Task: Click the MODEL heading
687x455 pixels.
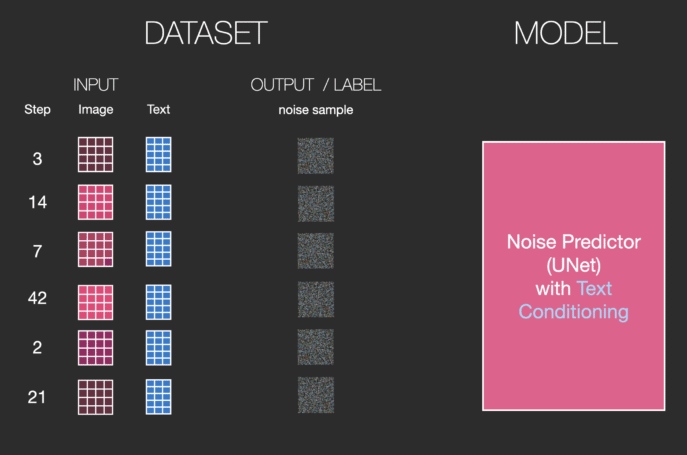Action: 566,33
